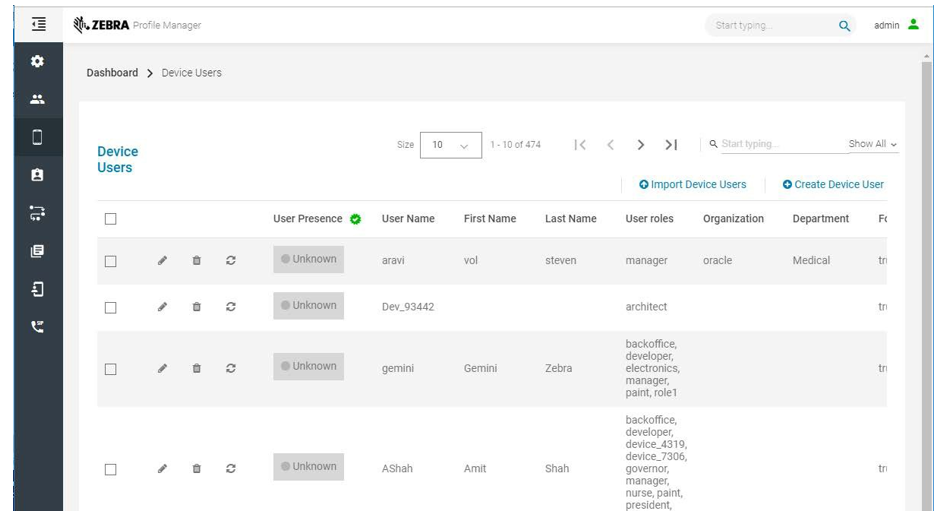Click Create Device User
Viewport: 941px width, 524px height.
pyautogui.click(x=833, y=185)
